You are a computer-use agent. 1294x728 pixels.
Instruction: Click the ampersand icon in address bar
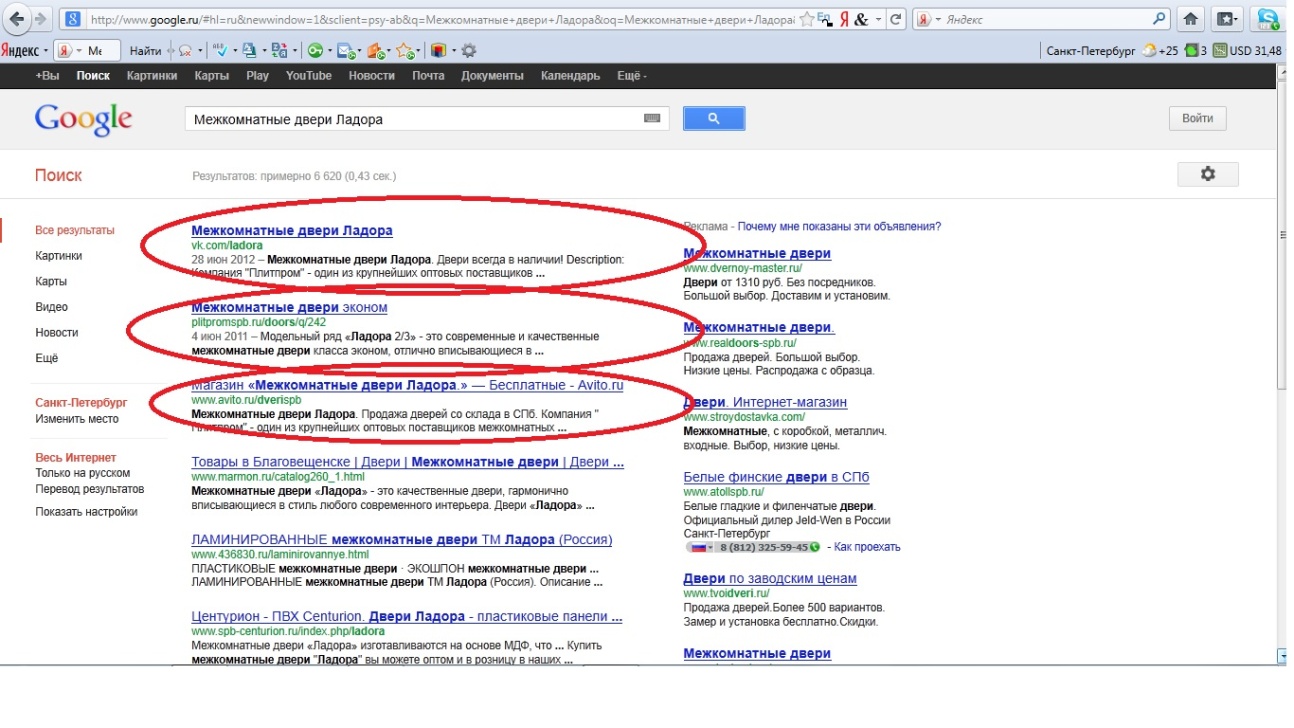[x=862, y=19]
